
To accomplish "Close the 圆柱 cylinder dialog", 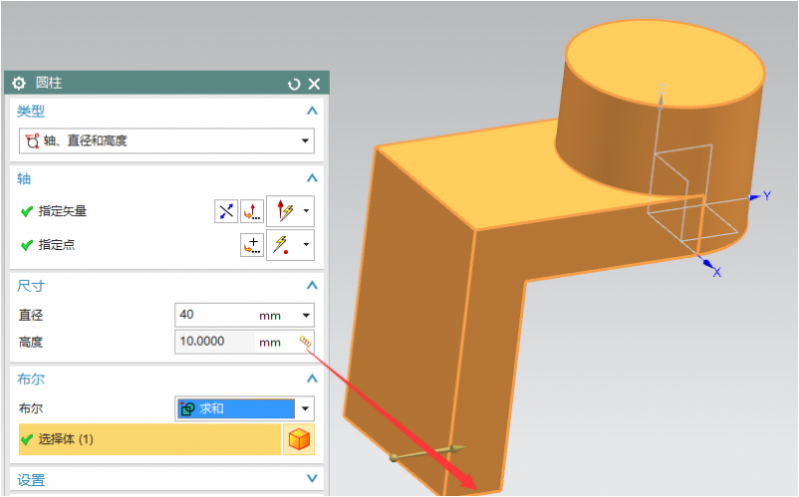I will tap(313, 84).
